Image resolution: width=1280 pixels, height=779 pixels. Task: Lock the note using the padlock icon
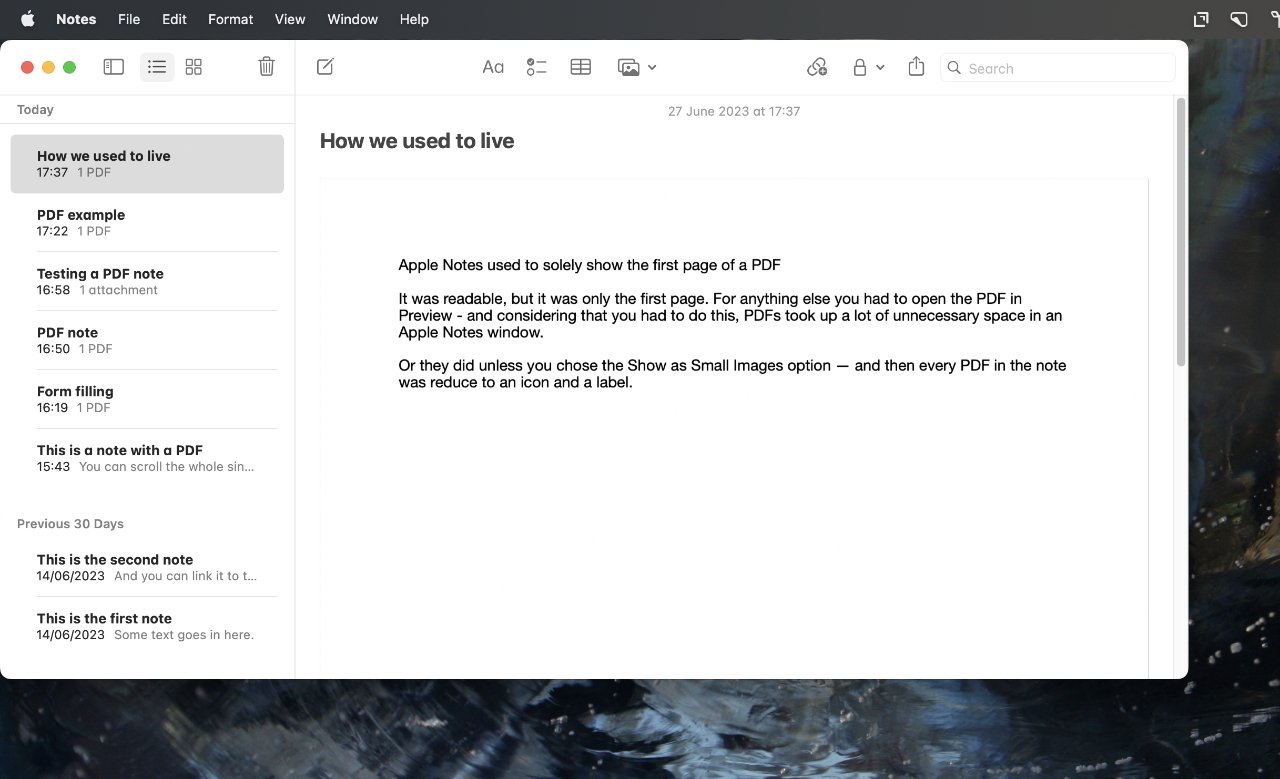coord(860,66)
